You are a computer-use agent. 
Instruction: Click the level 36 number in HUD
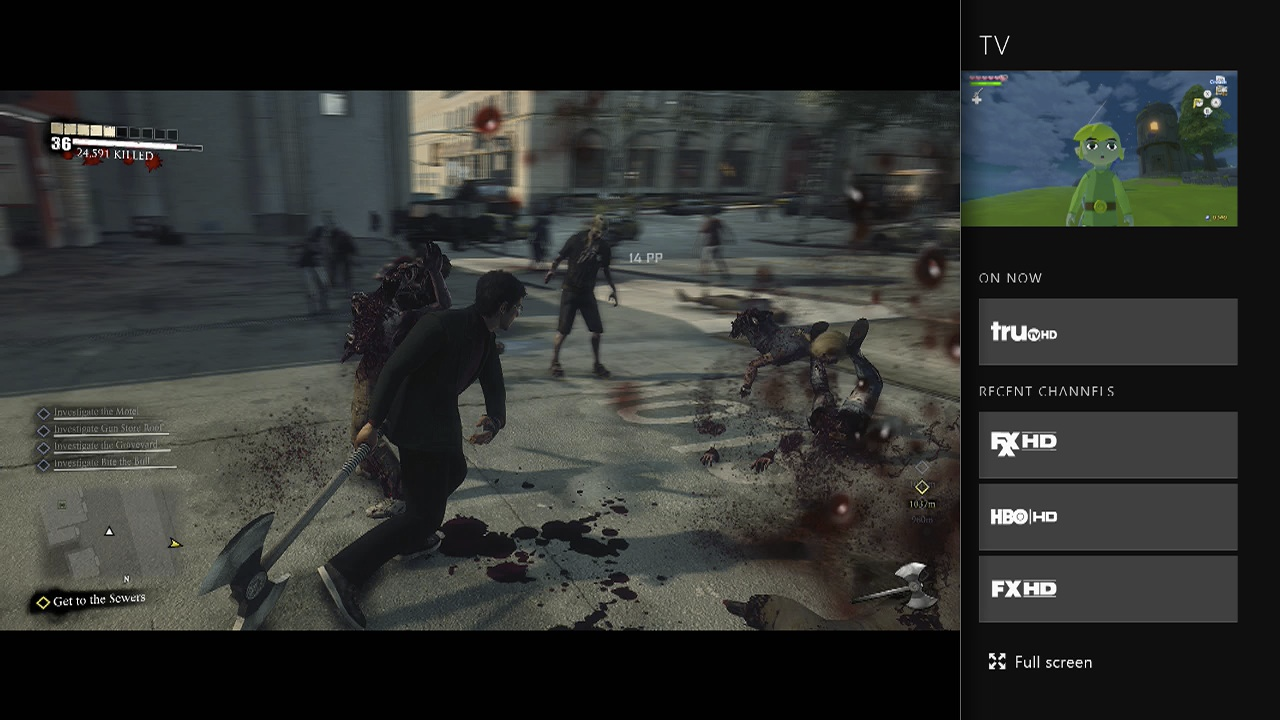(61, 145)
